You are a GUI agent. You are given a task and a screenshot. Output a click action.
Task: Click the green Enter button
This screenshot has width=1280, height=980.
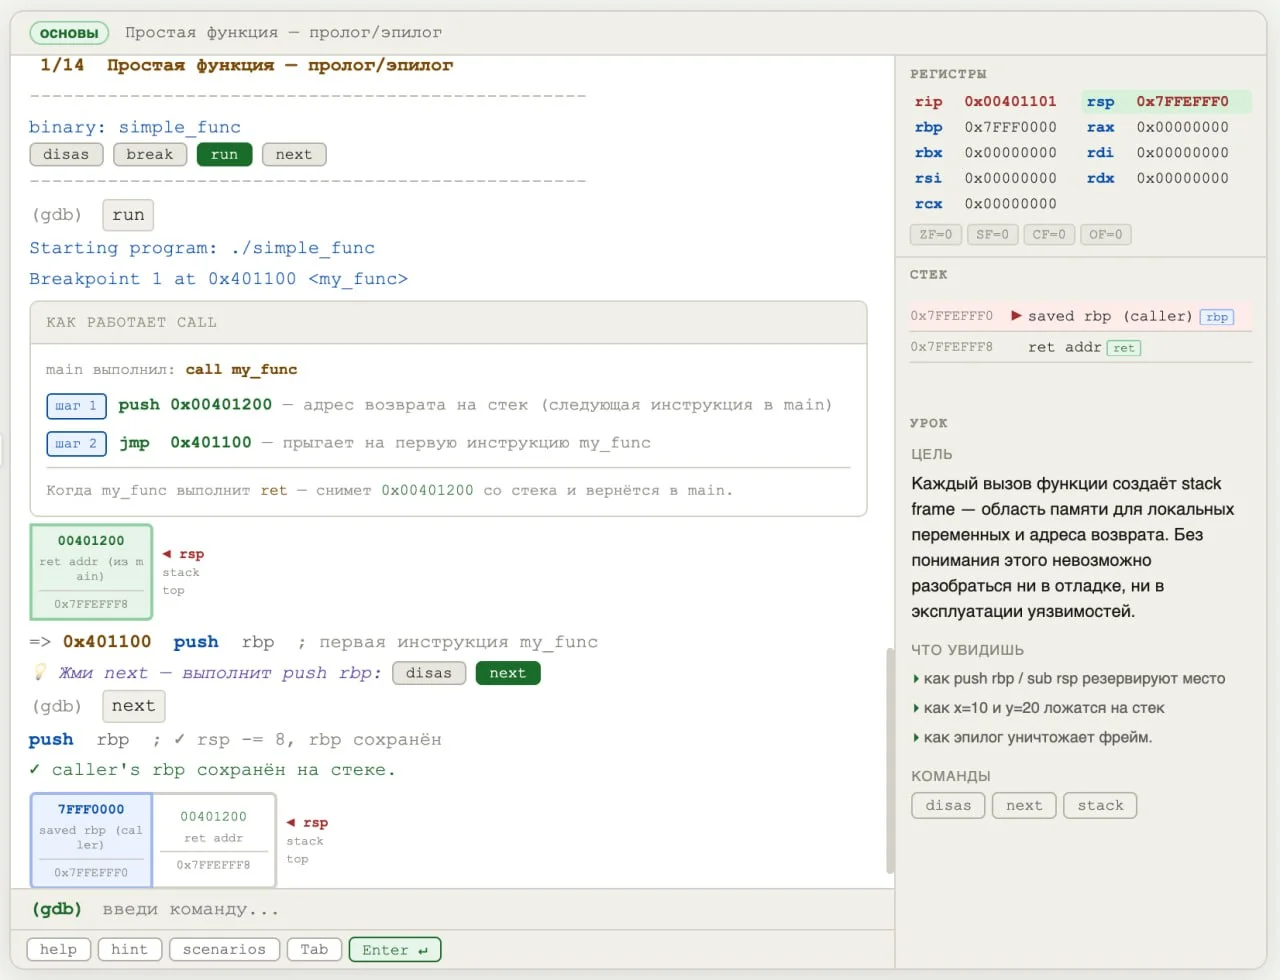pos(395,949)
